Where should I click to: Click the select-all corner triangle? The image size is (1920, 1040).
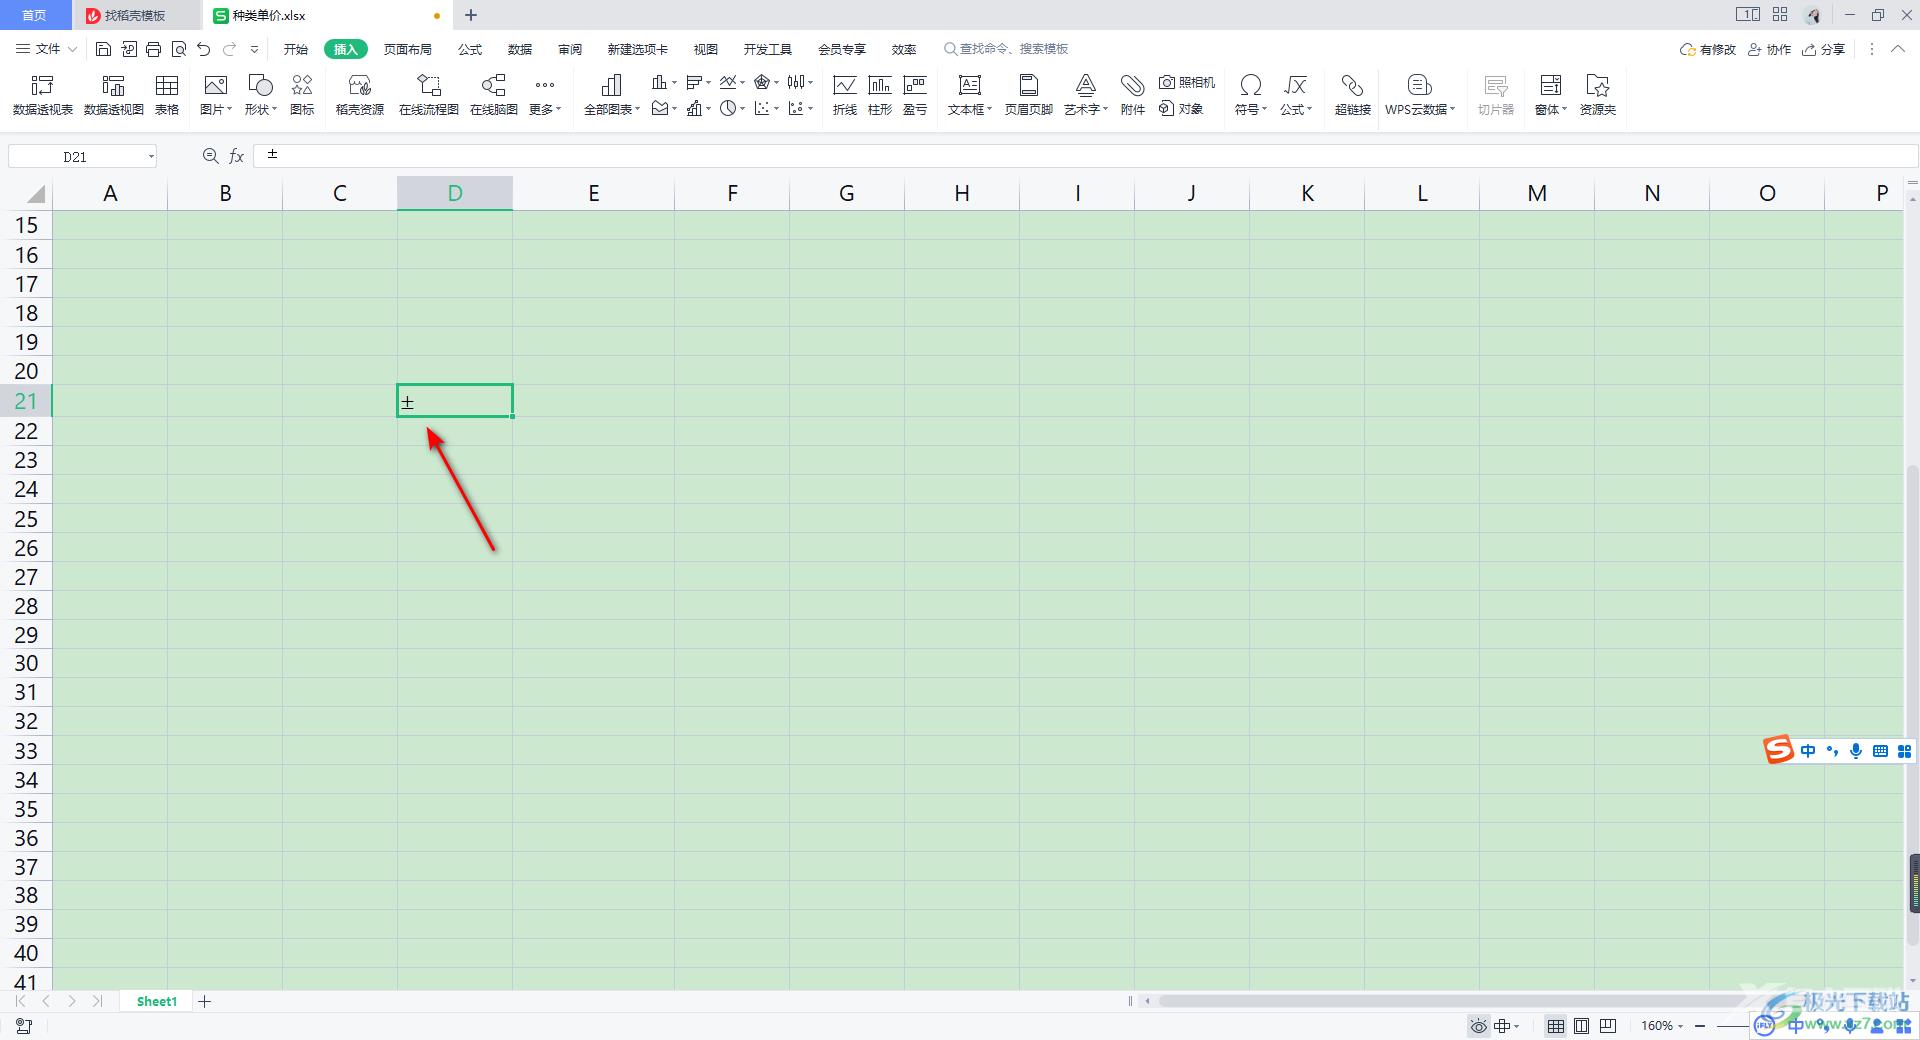pos(35,194)
